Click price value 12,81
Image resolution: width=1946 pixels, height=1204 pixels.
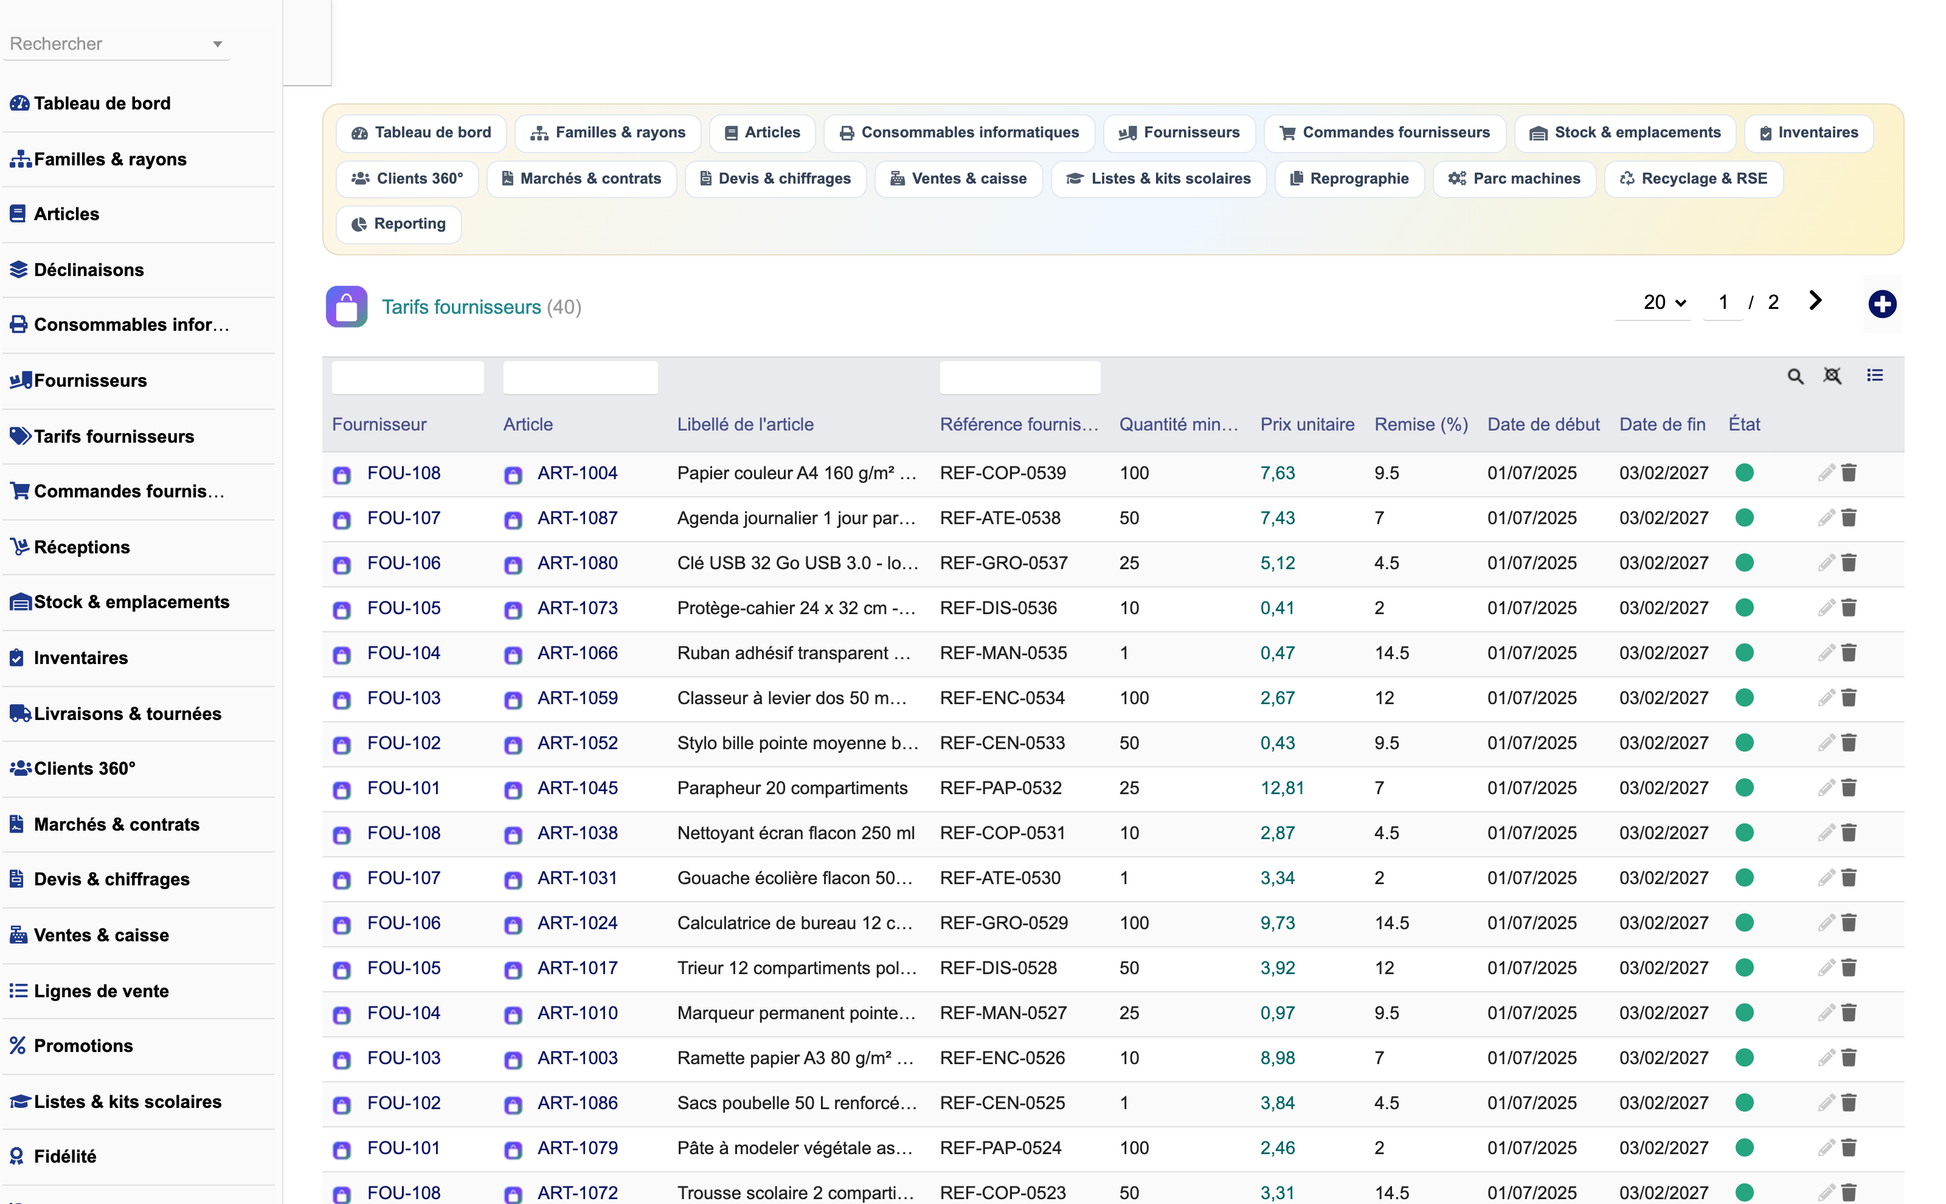pos(1282,788)
